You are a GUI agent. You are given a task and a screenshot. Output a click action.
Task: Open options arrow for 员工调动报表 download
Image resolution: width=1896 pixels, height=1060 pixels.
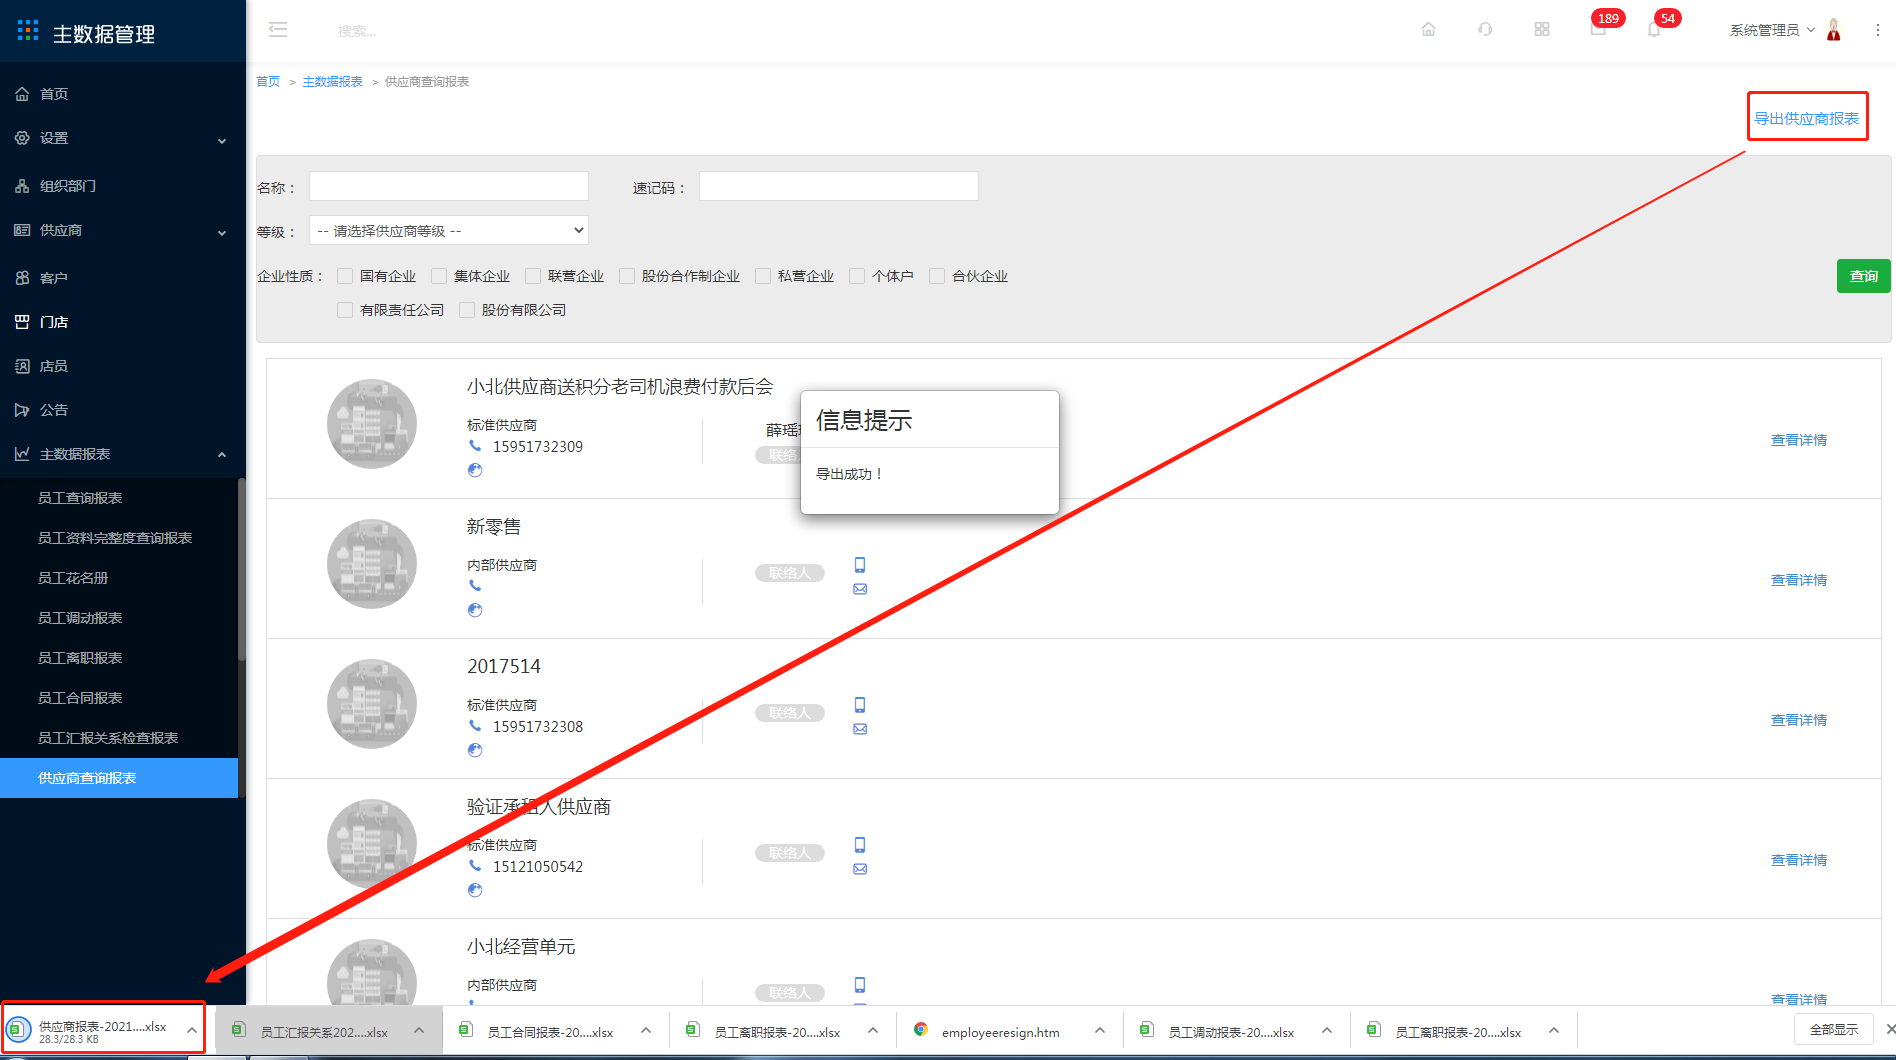pyautogui.click(x=1327, y=1030)
